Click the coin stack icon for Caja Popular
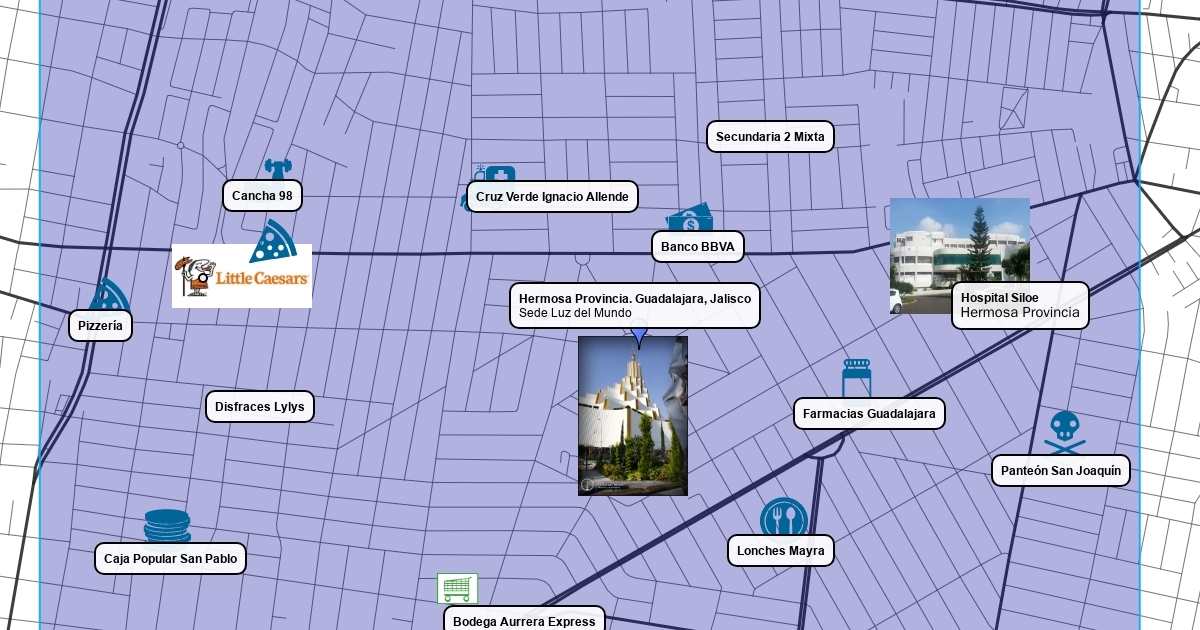Viewport: 1200px width, 630px height. pos(167,526)
